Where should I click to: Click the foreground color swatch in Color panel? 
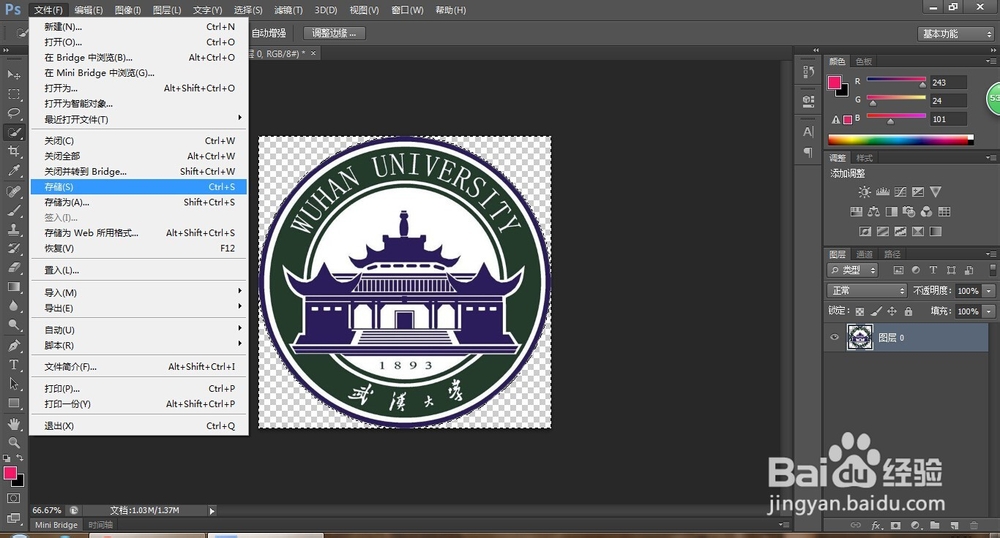tap(834, 82)
